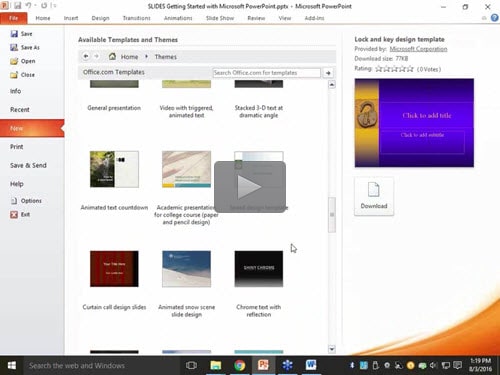The height and width of the screenshot is (375, 500).
Task: Open the Review tab
Action: [256, 18]
